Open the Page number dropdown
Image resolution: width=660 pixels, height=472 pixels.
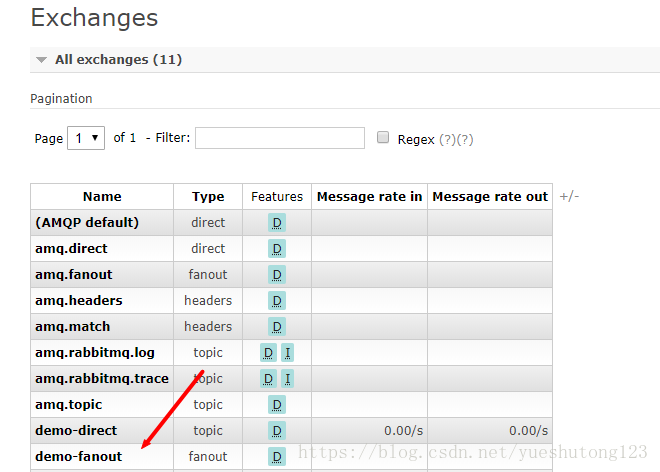(x=86, y=138)
